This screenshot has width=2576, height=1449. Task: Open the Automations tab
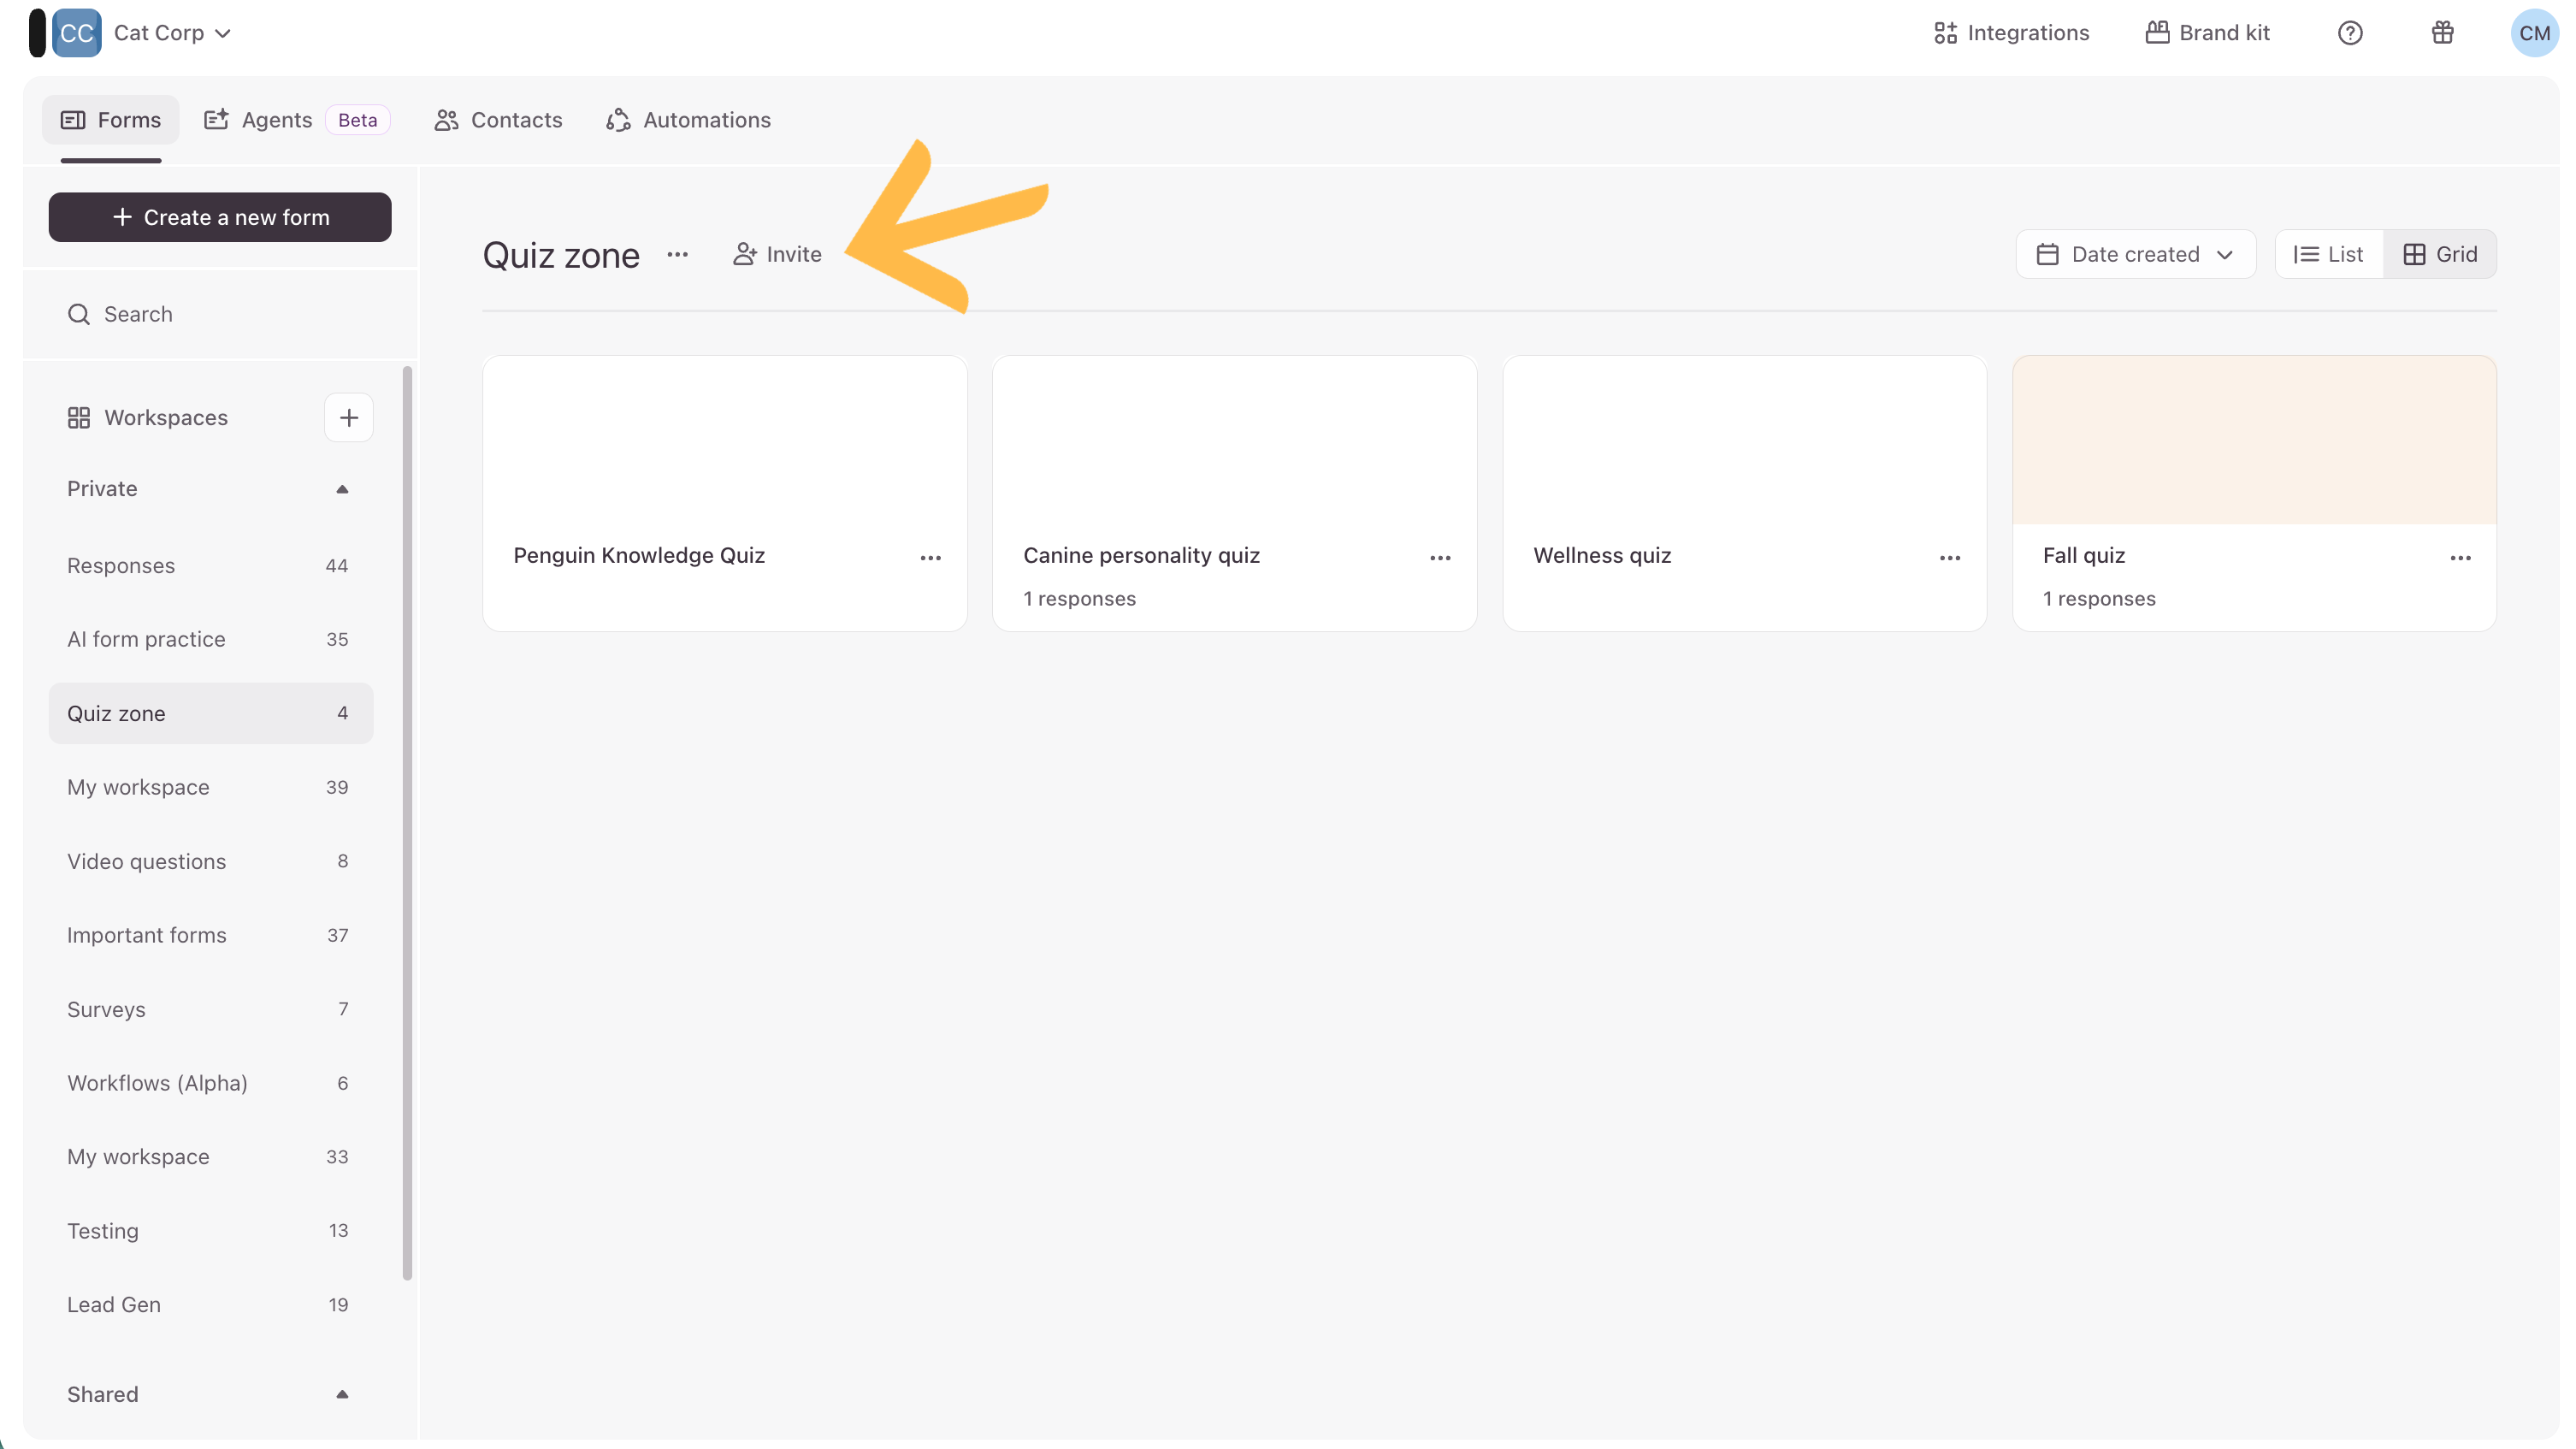[688, 120]
